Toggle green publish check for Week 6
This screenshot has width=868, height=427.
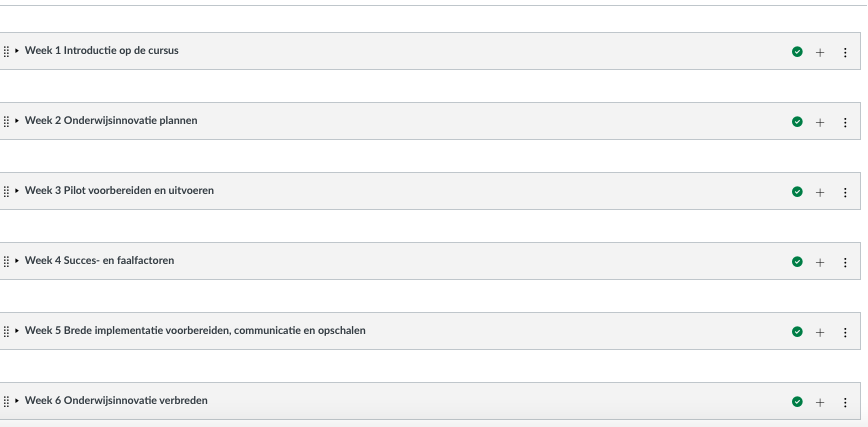pyautogui.click(x=797, y=401)
